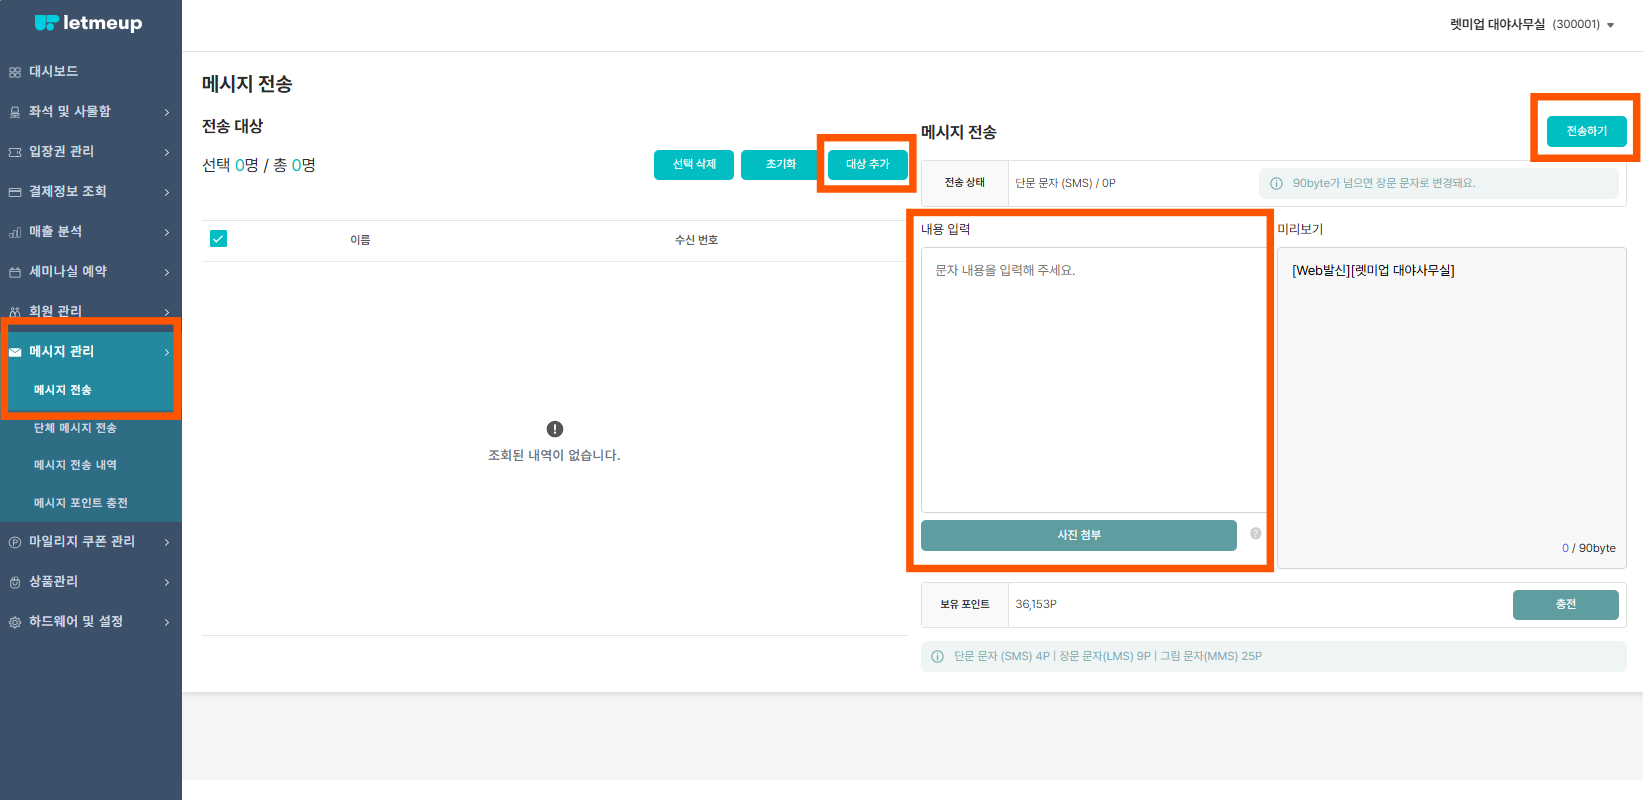Viewport: 1643px width, 800px height.
Task: Open the 대시보드 menu
Action: point(91,72)
